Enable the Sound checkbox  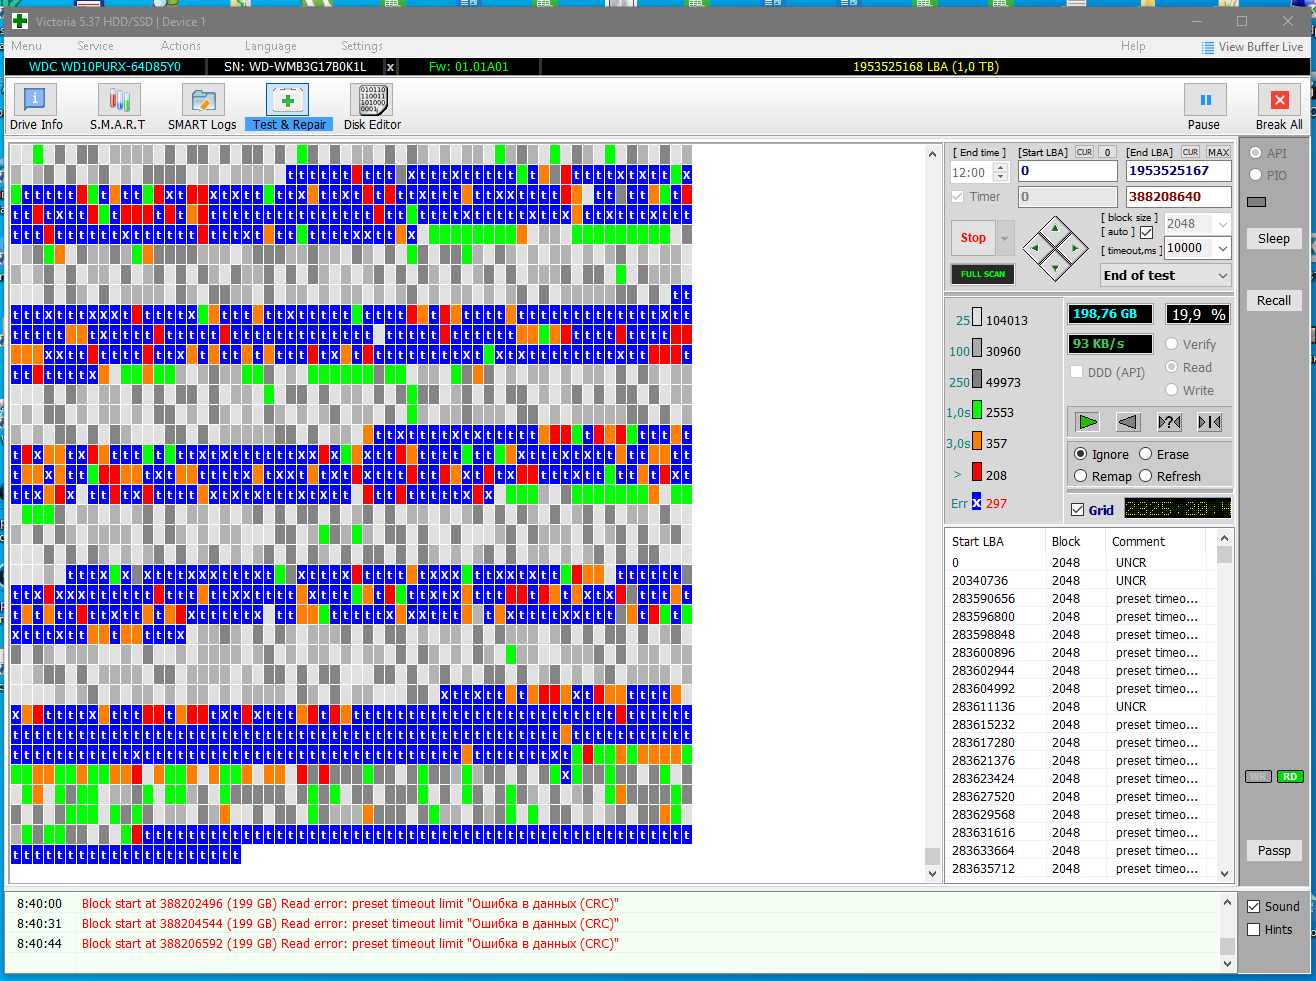[1254, 907]
